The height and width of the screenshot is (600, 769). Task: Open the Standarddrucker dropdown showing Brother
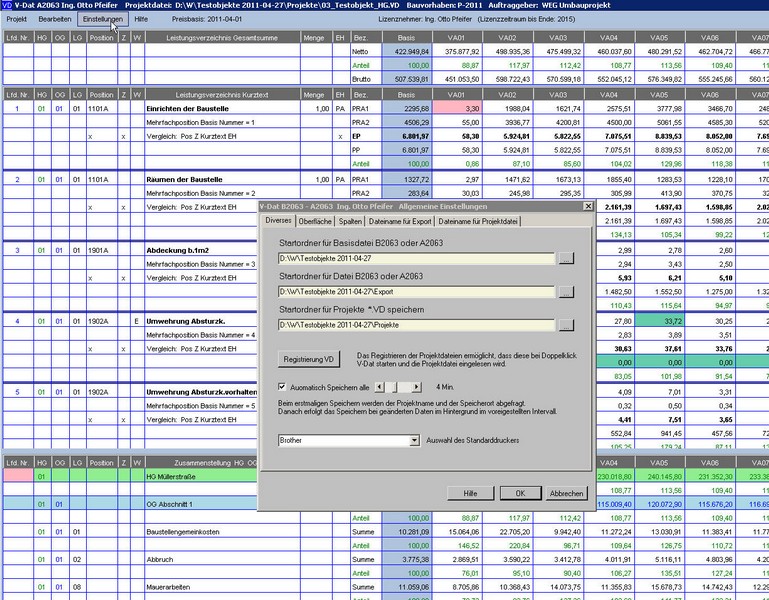pos(414,440)
